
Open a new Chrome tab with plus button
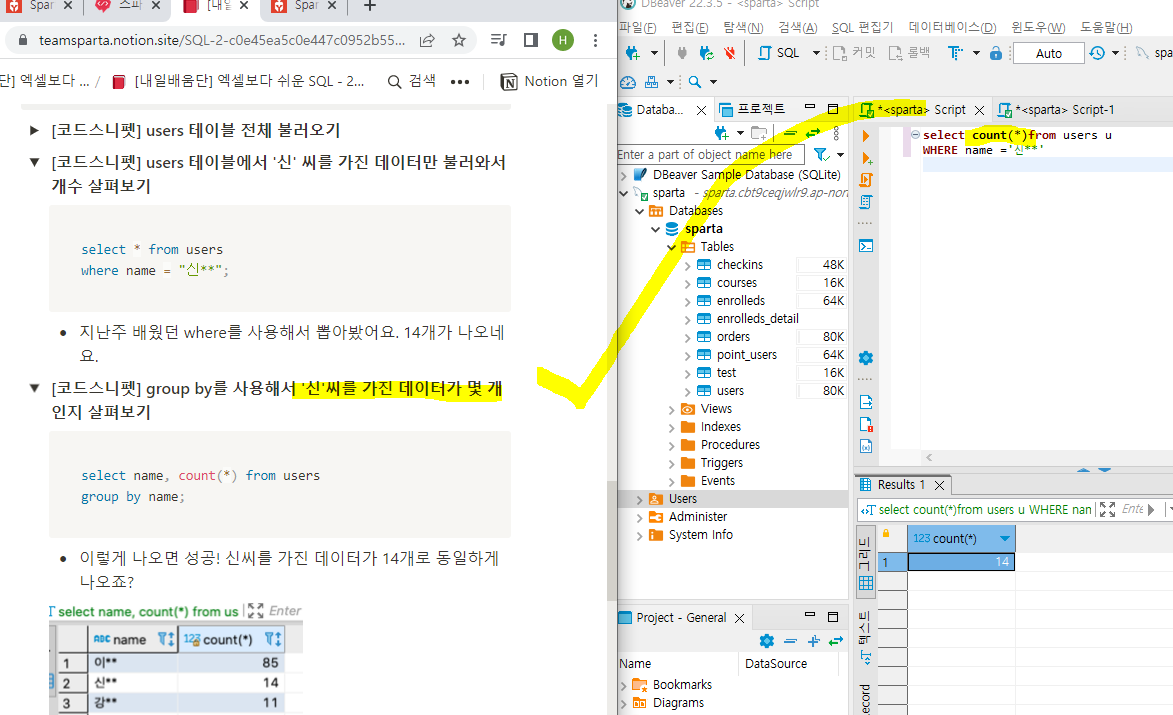point(370,7)
